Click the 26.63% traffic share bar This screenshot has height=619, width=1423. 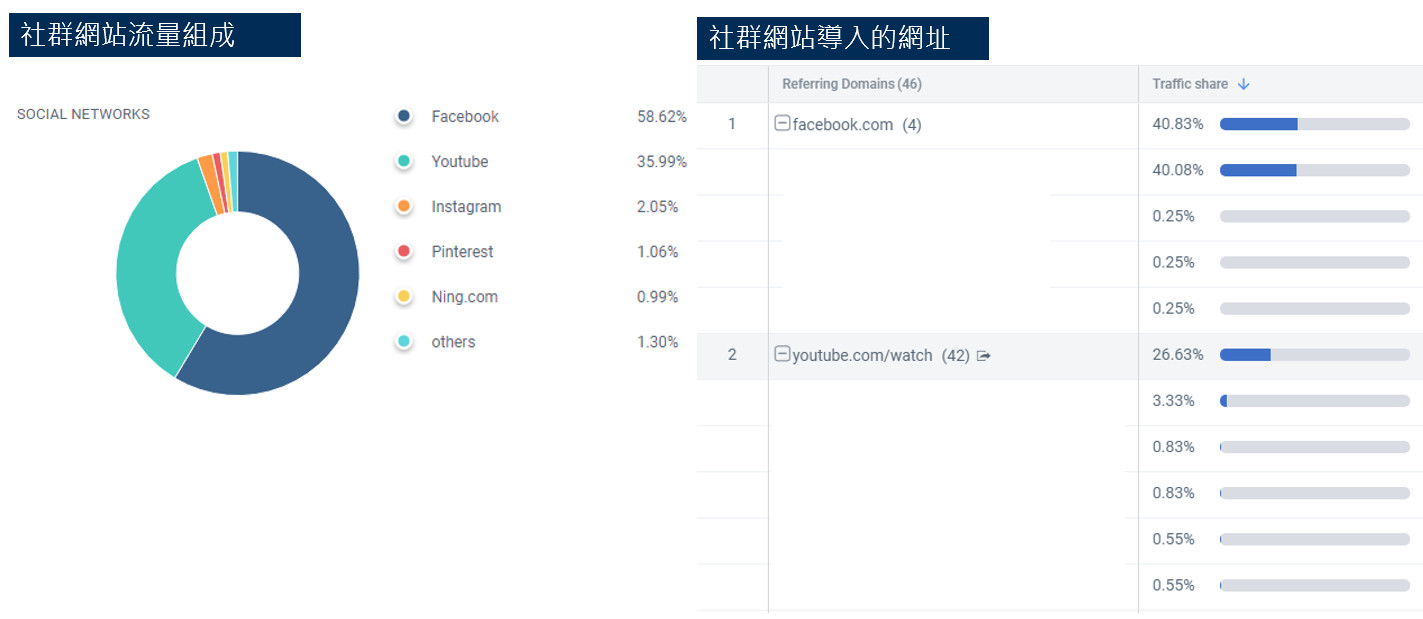[x=1314, y=355]
